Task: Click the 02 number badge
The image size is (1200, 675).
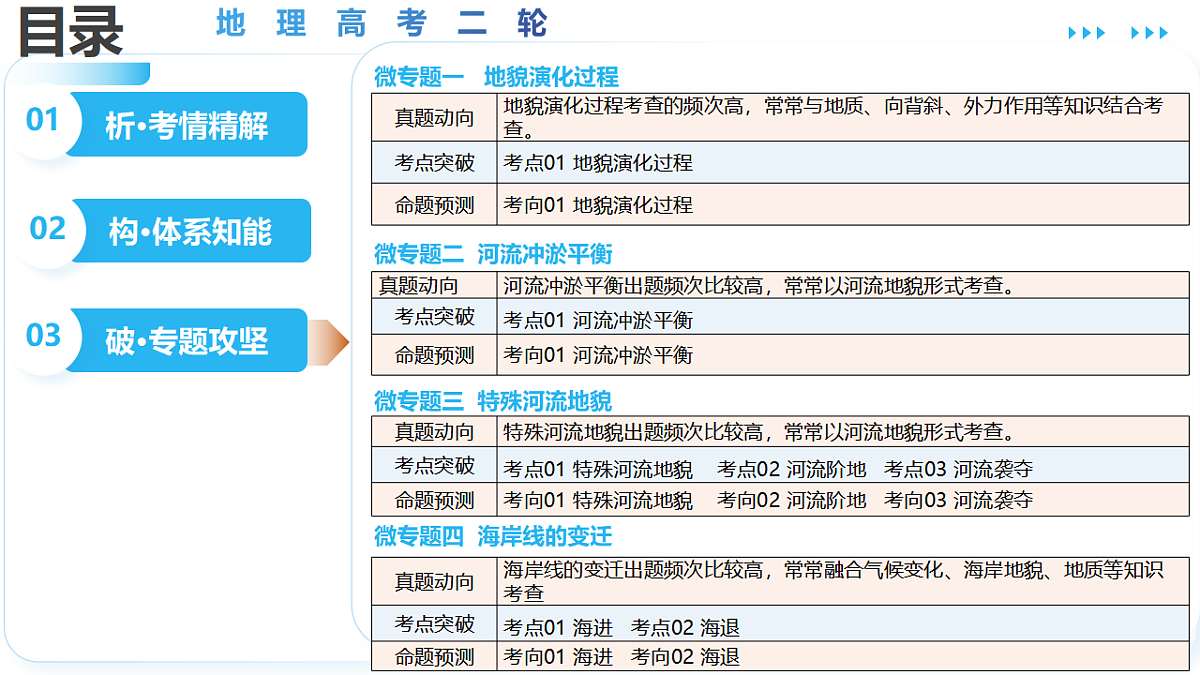Action: click(47, 229)
